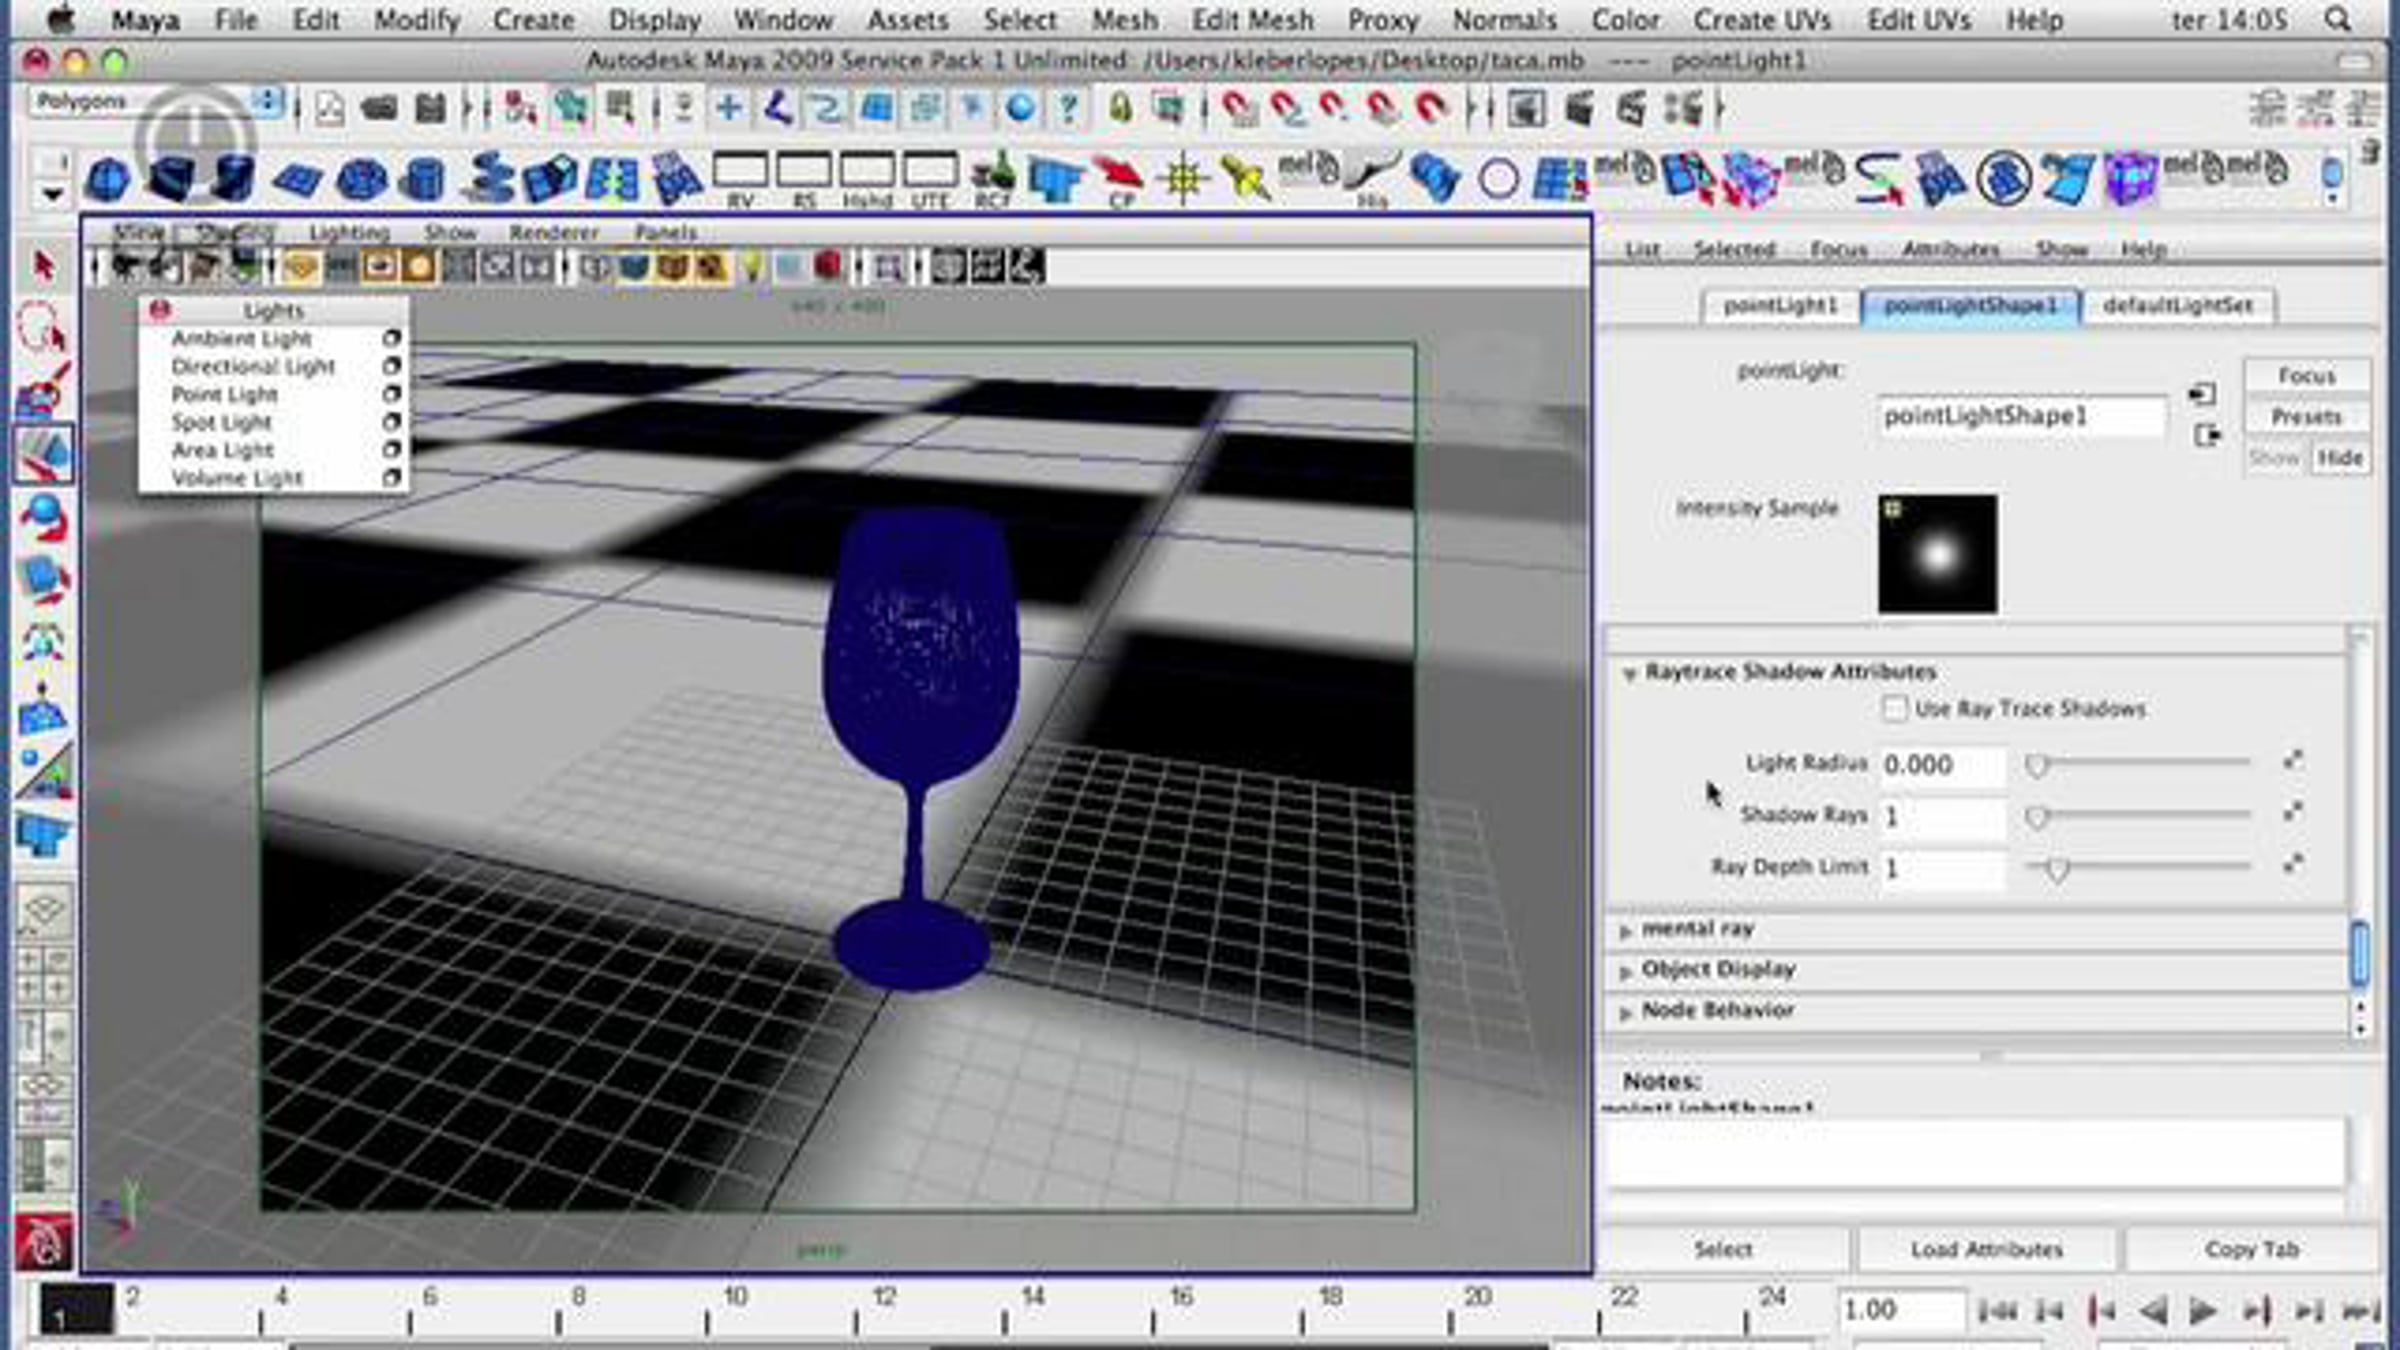Open the Create UVs menu

pyautogui.click(x=1762, y=20)
